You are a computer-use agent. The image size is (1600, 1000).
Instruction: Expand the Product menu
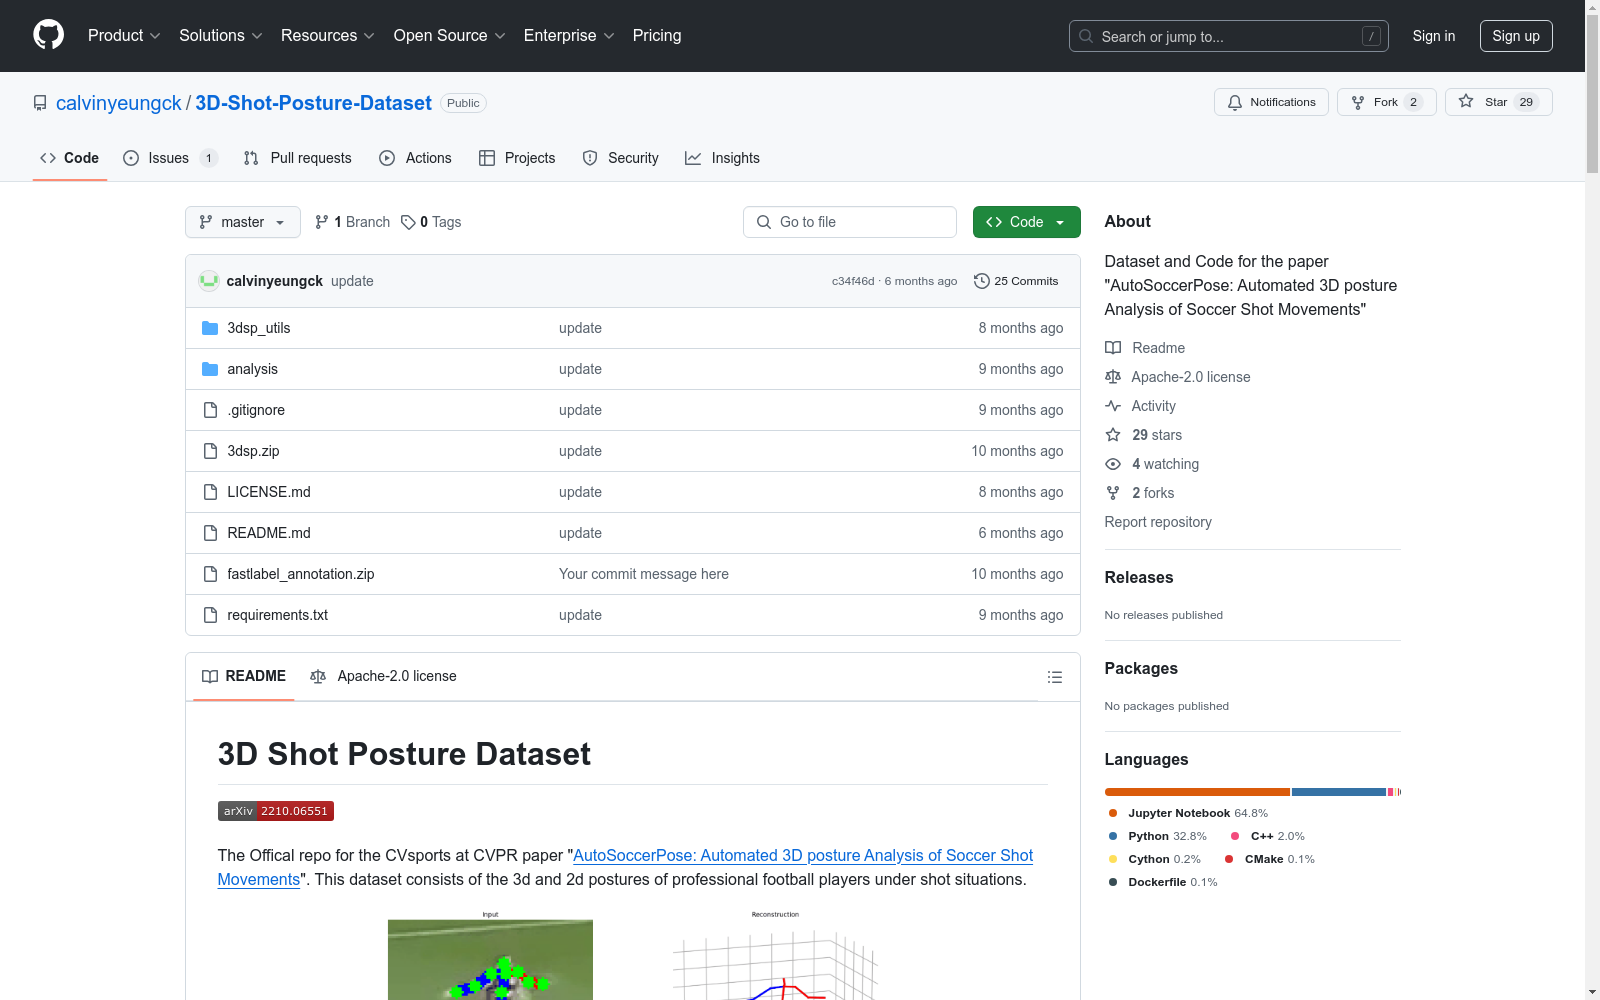click(124, 35)
